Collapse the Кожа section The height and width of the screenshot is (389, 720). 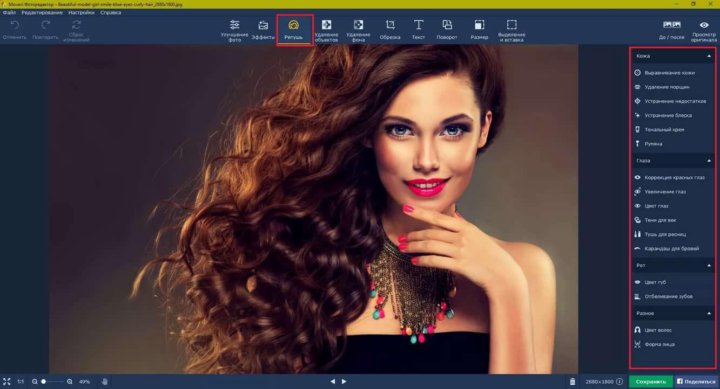click(x=709, y=56)
